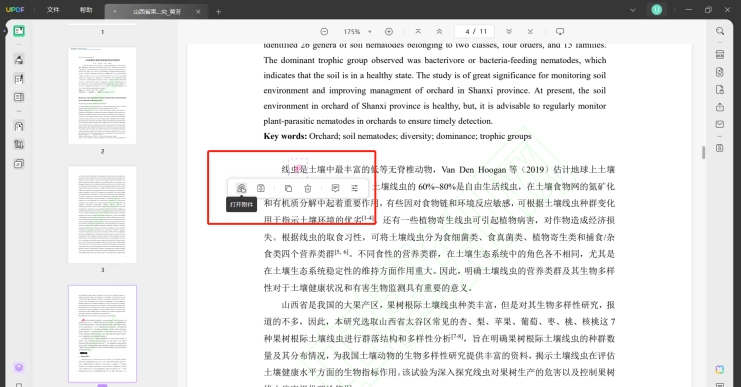Expand the title bar chevron dropdown
This screenshot has height=387, width=741.
tap(633, 10)
